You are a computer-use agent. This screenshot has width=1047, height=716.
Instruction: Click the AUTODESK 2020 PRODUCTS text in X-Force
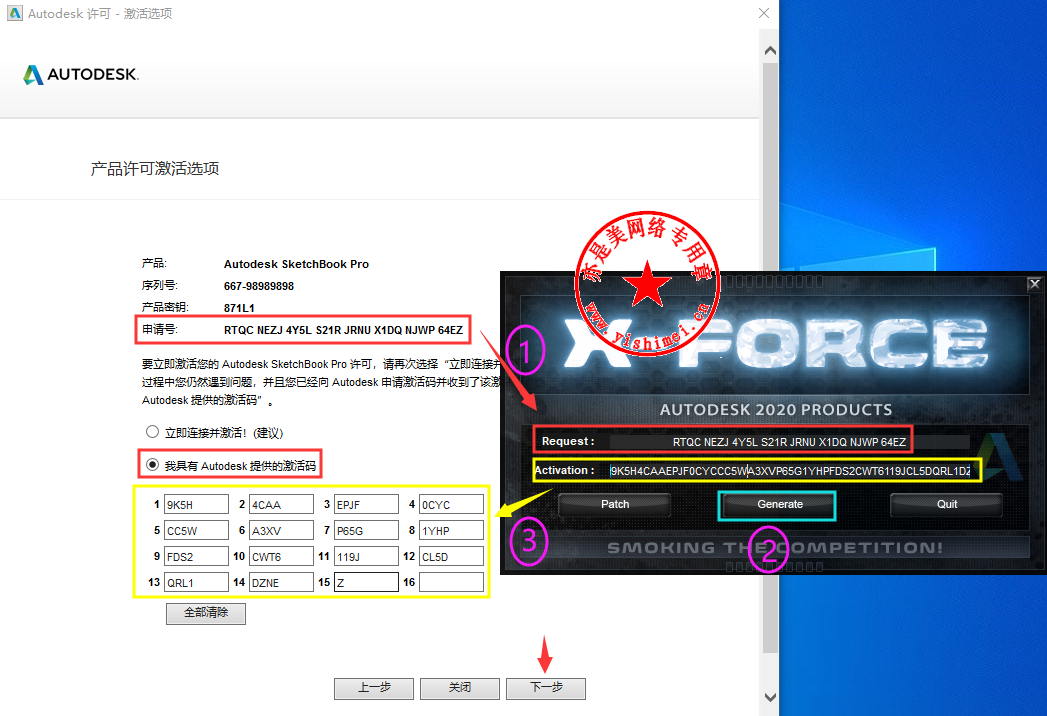[x=776, y=409]
